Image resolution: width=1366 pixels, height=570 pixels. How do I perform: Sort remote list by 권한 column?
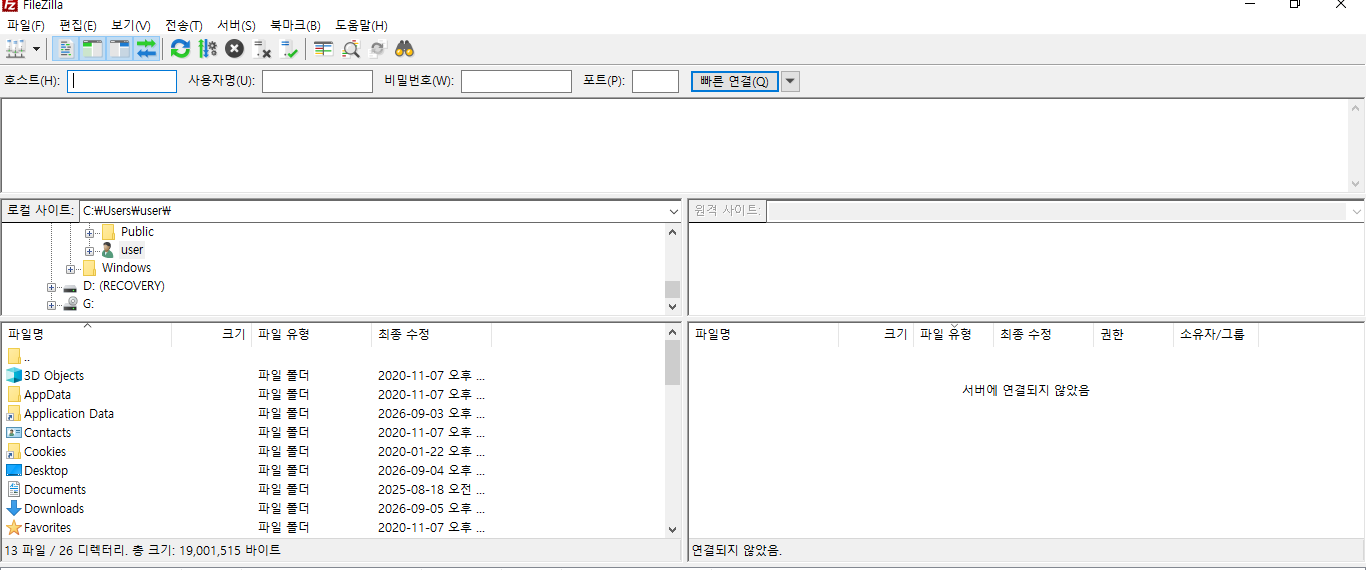(1133, 335)
